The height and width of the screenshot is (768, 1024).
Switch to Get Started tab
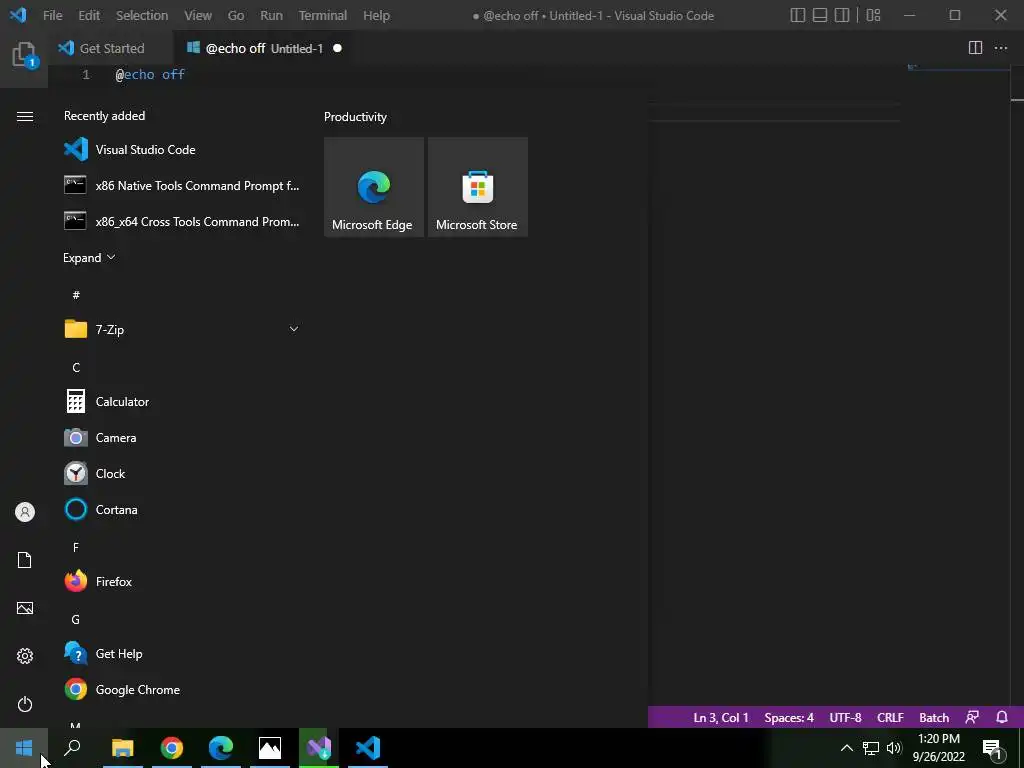click(110, 48)
